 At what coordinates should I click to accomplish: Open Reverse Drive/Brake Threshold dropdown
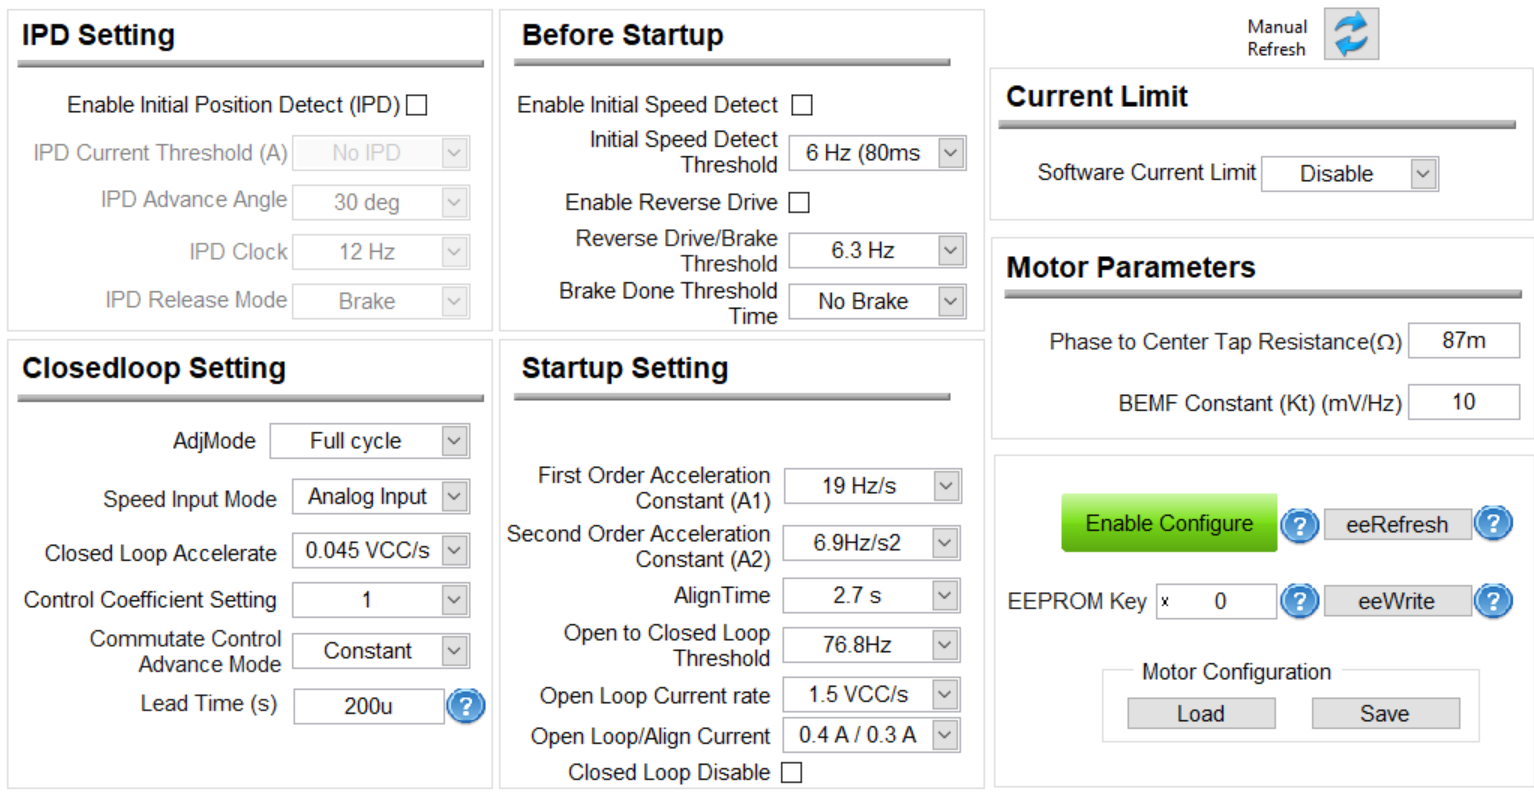(x=877, y=250)
